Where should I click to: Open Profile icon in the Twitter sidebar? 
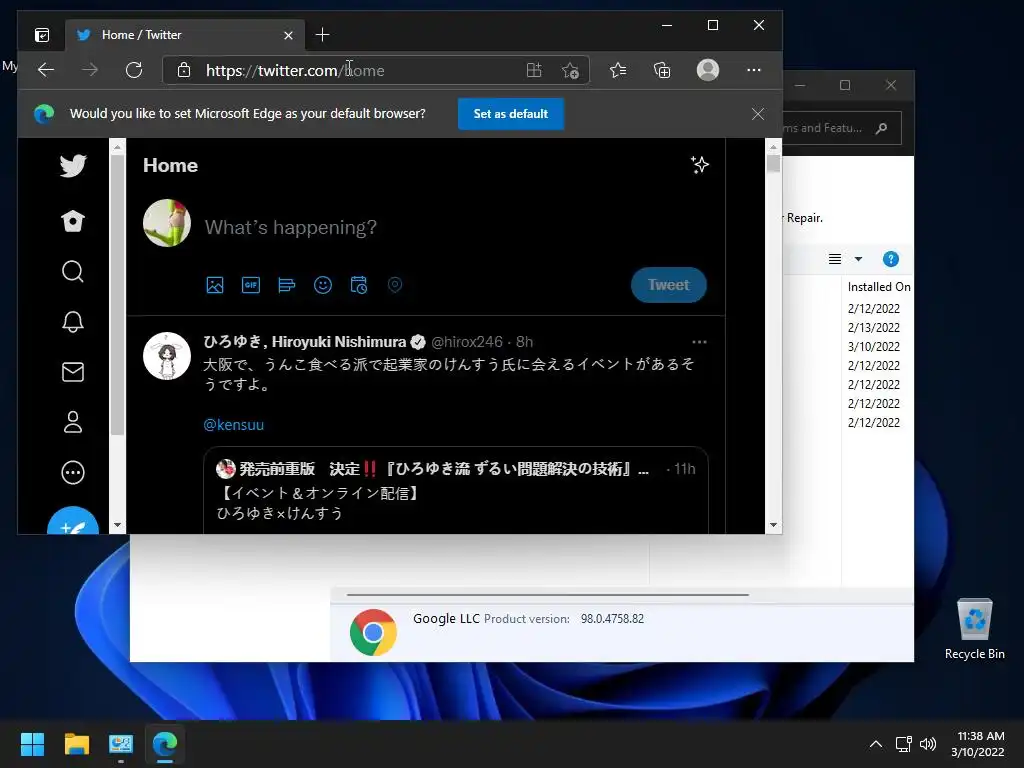point(72,422)
